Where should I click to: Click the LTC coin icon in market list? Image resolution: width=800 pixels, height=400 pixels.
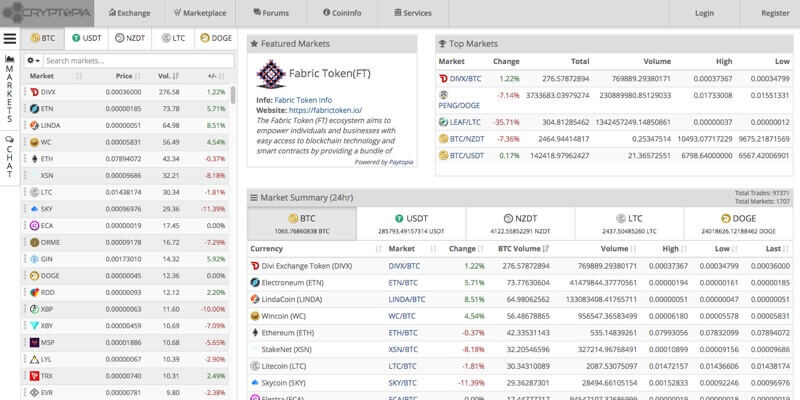click(x=34, y=192)
